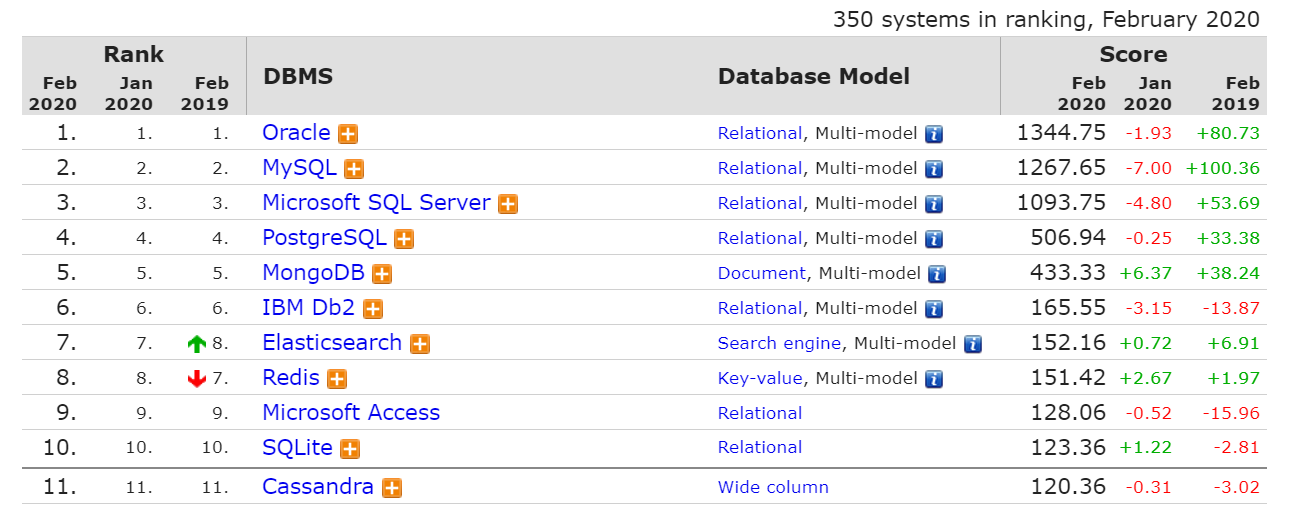
Task: Click the plus icon after PostgreSQL
Action: pos(404,239)
